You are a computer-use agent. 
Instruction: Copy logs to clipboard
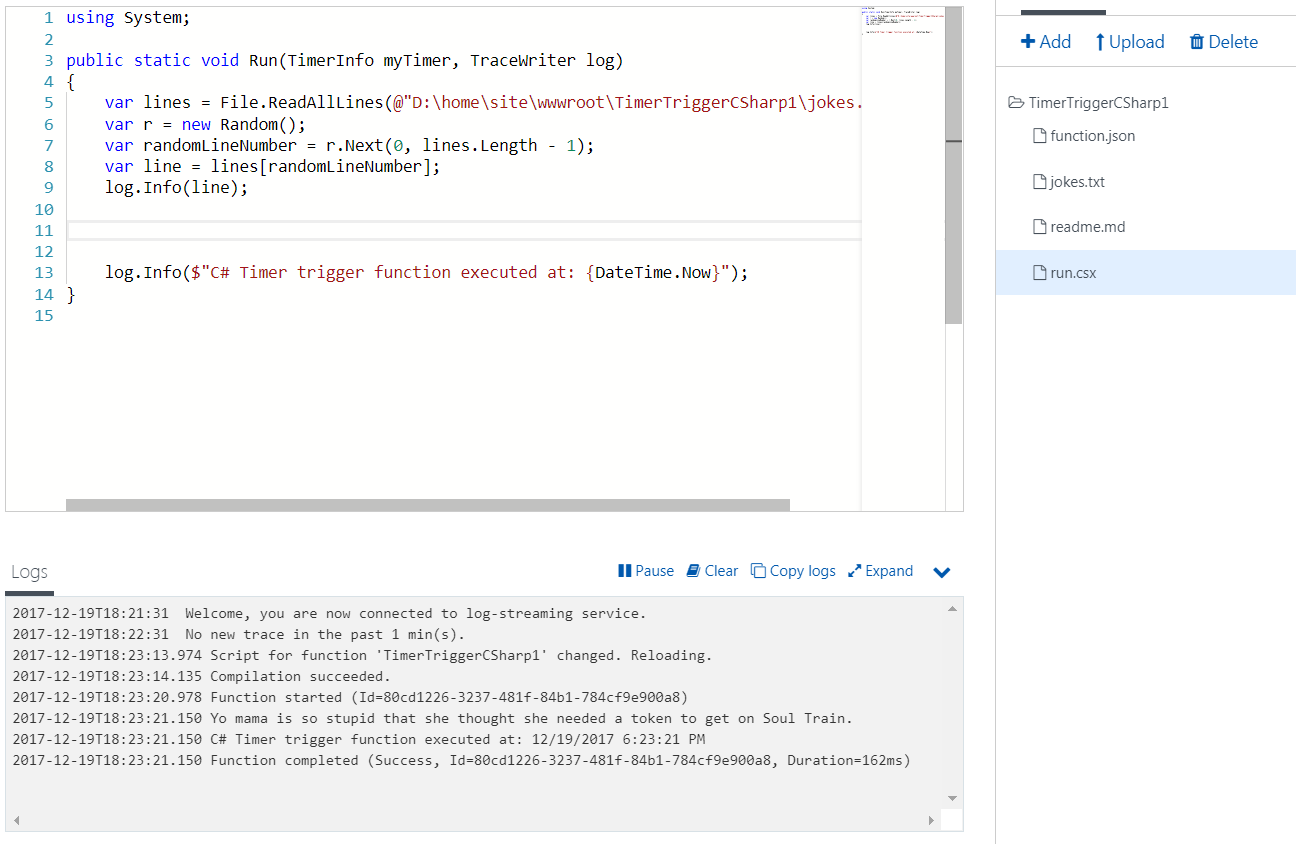(793, 570)
